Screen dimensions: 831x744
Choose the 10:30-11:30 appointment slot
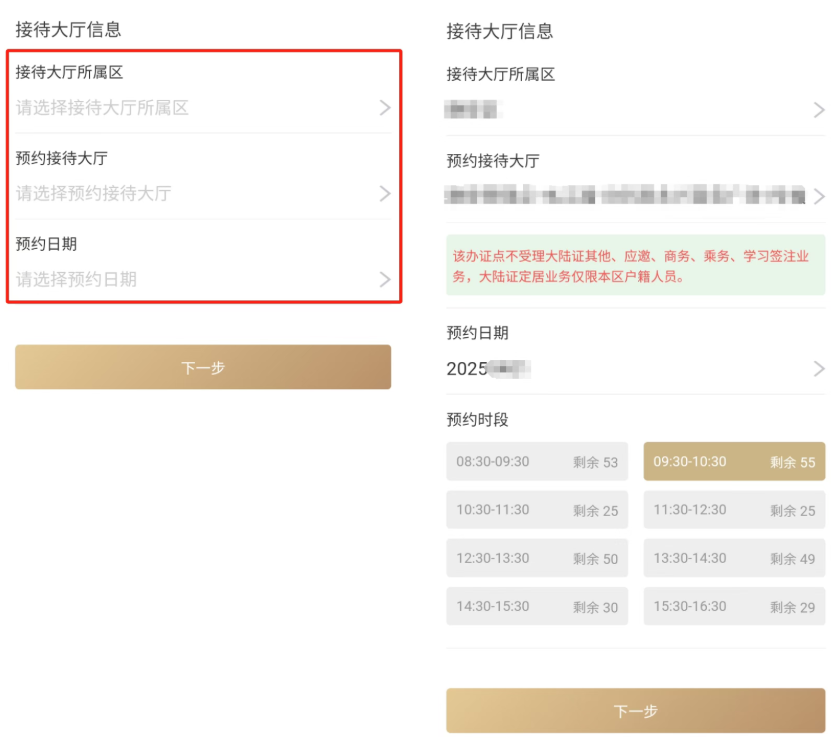click(537, 510)
